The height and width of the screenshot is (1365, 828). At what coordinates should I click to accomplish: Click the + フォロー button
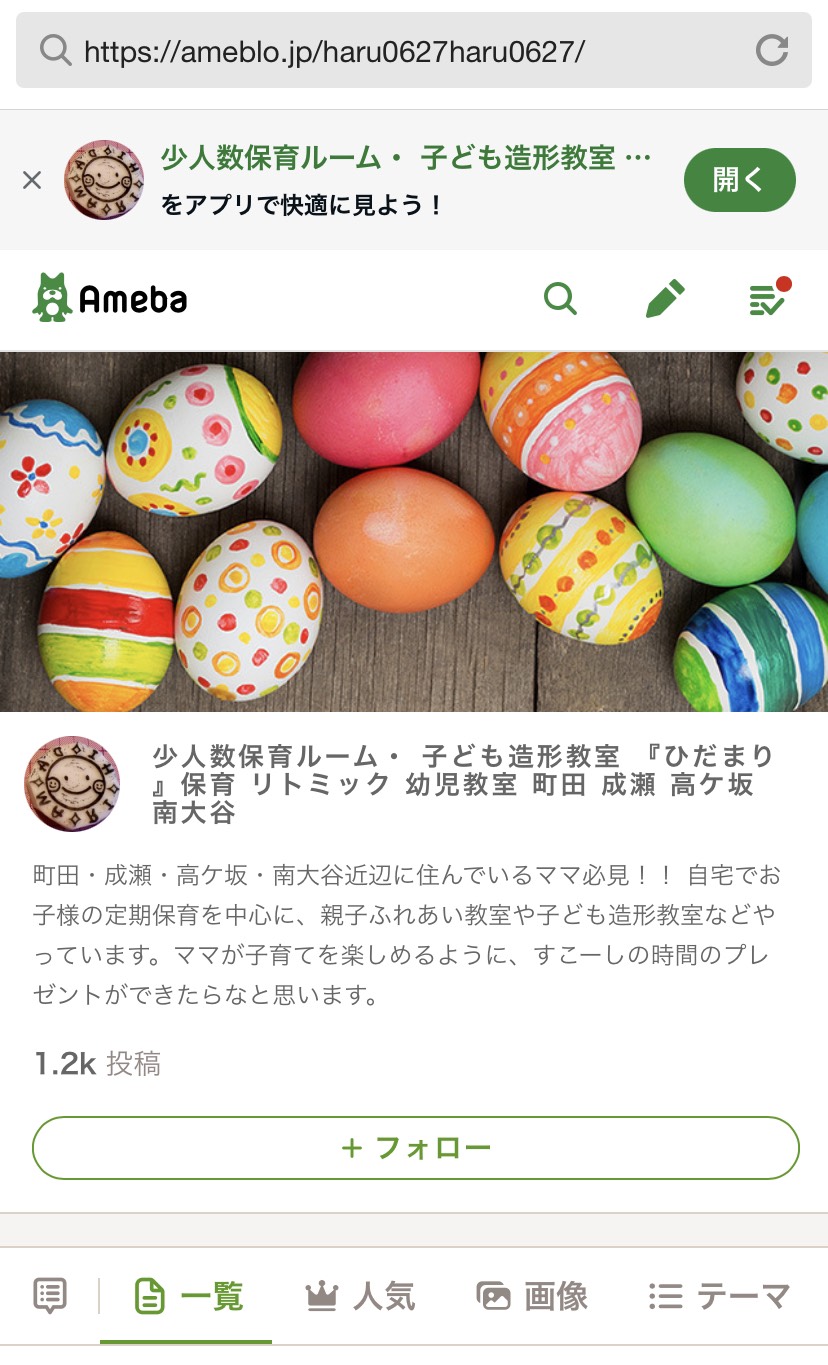point(416,1148)
